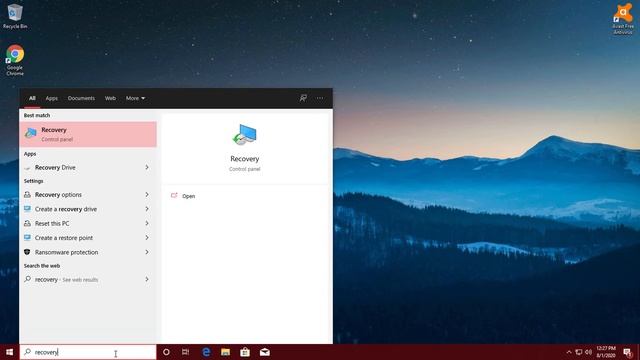Click the network icon in the system tray
Screen dimensions: 640x360
[x=578, y=352]
